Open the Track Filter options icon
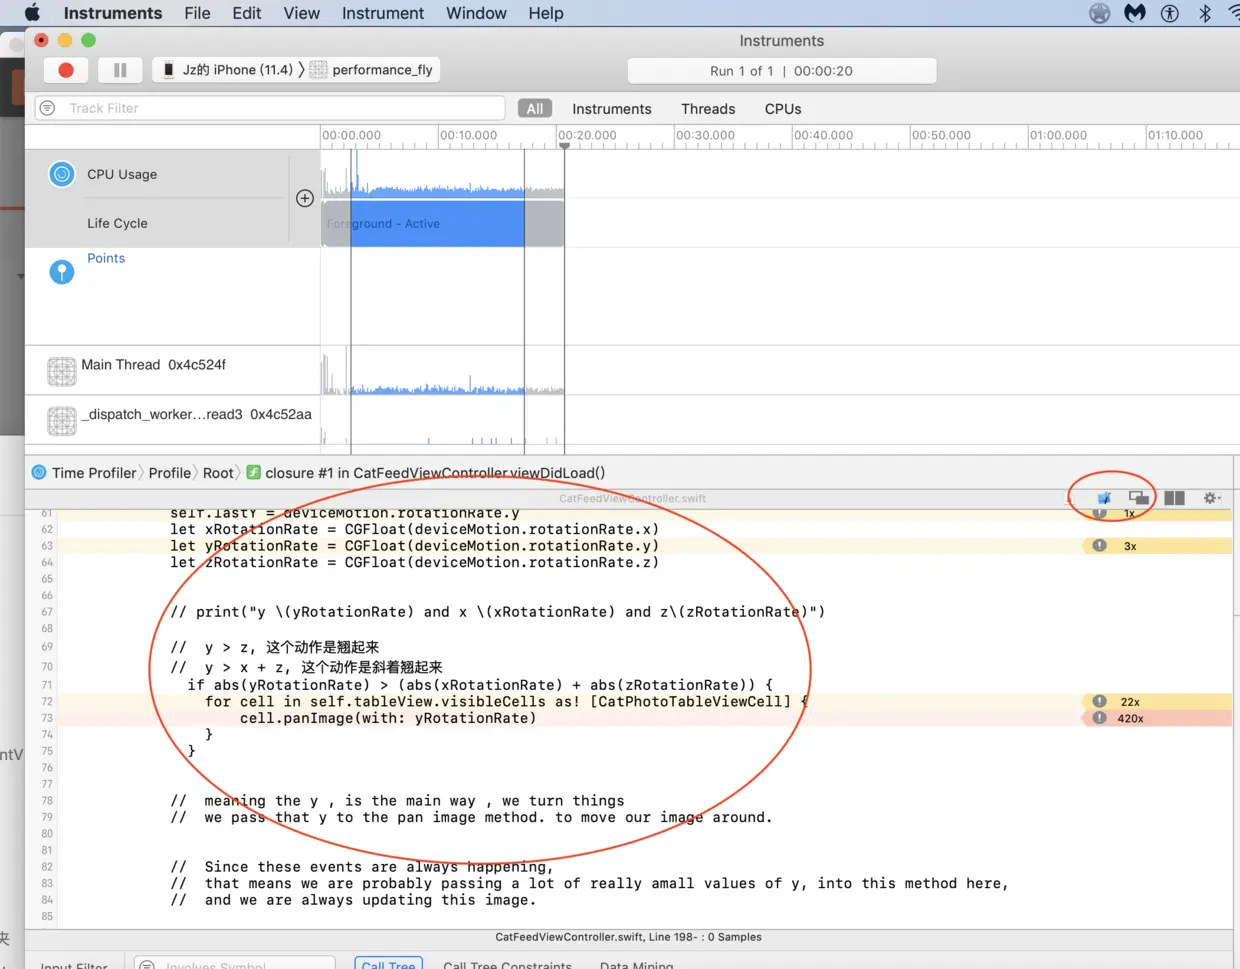Viewport: 1240px width, 969px height. (47, 108)
